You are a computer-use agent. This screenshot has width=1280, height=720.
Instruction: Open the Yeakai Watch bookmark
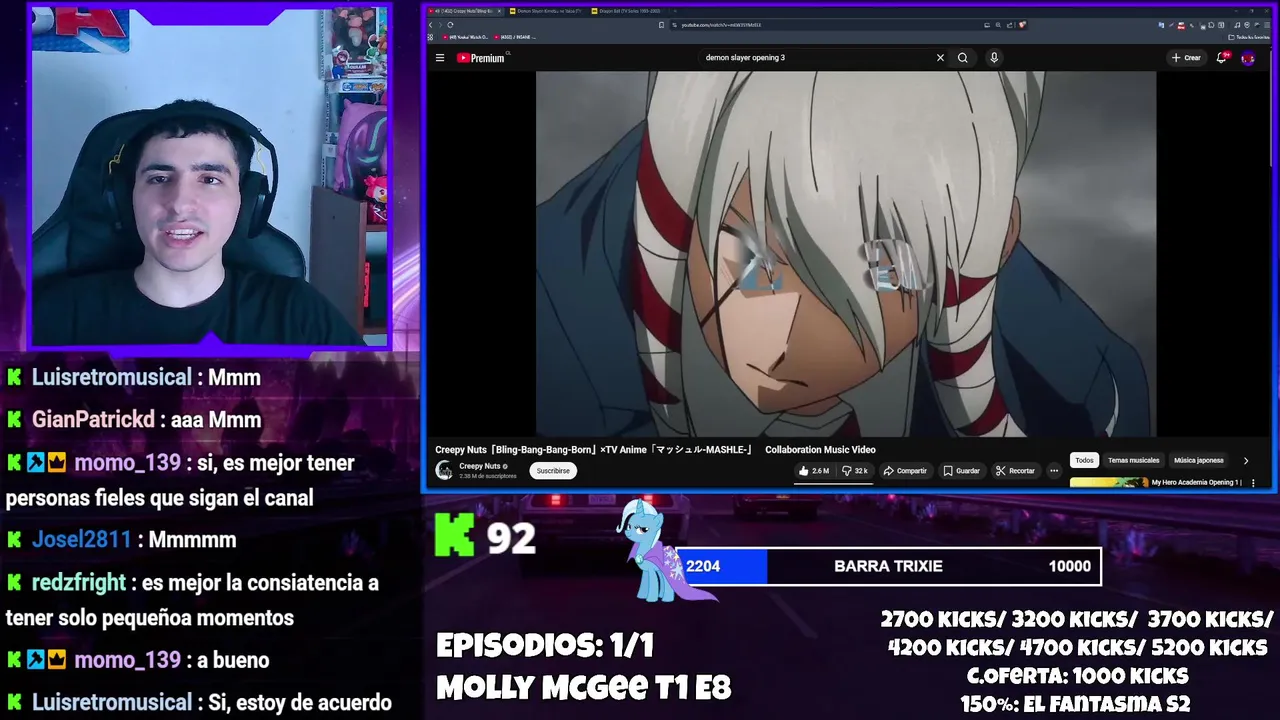[467, 37]
